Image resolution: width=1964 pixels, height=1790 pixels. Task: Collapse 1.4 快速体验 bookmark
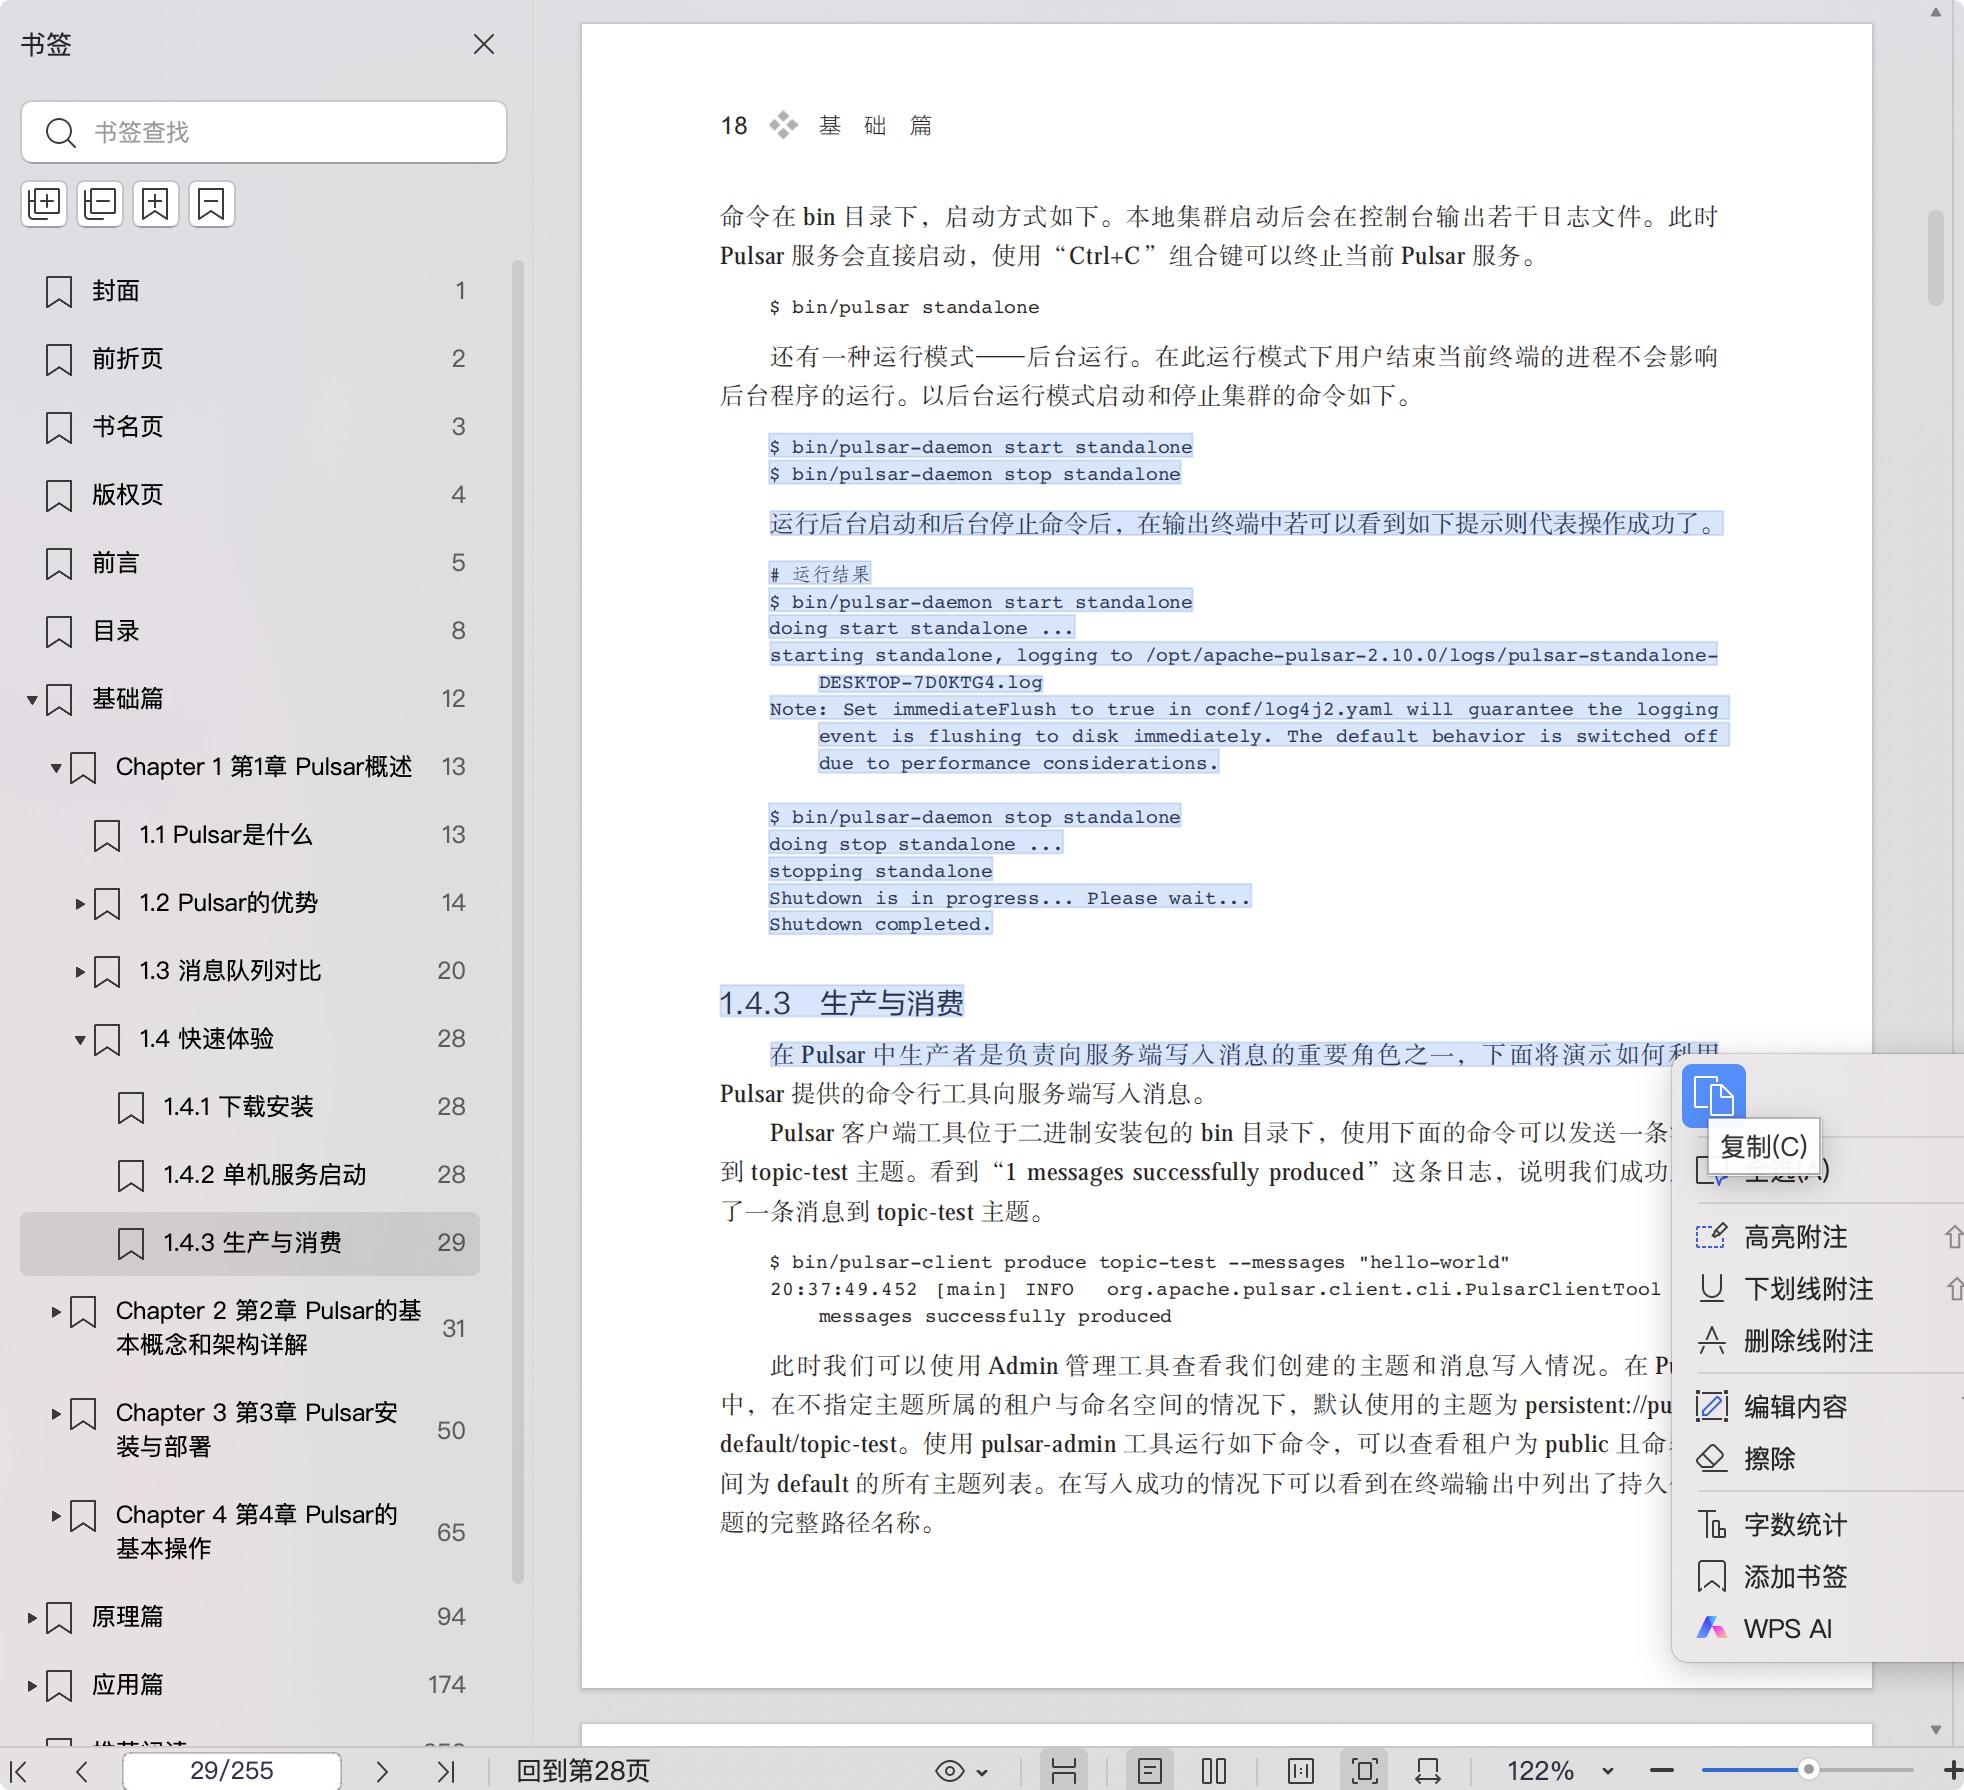(80, 1039)
